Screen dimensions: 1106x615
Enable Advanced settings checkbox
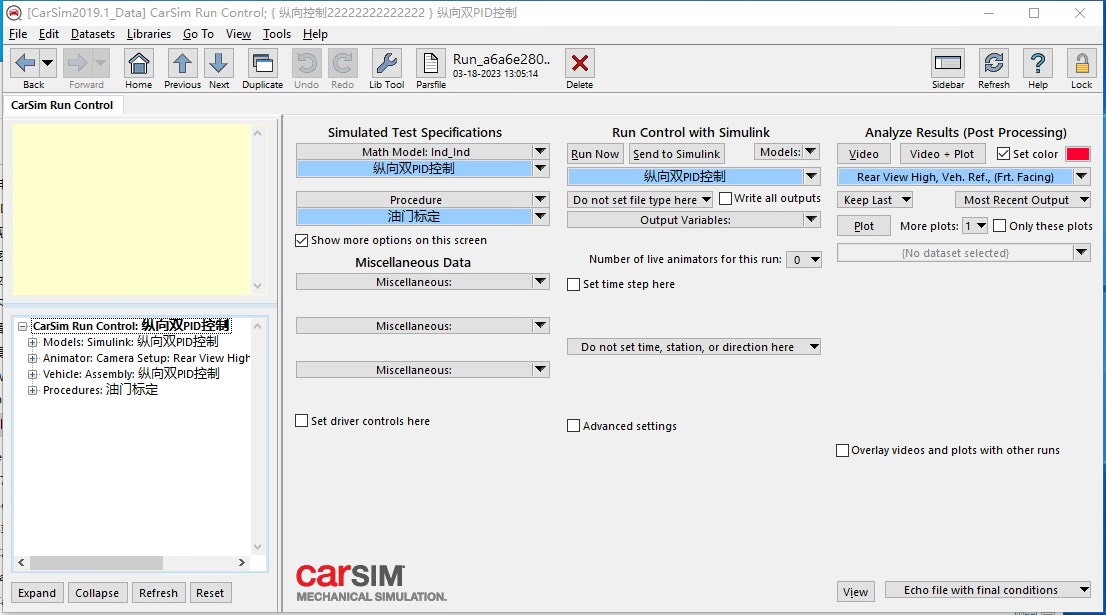573,426
